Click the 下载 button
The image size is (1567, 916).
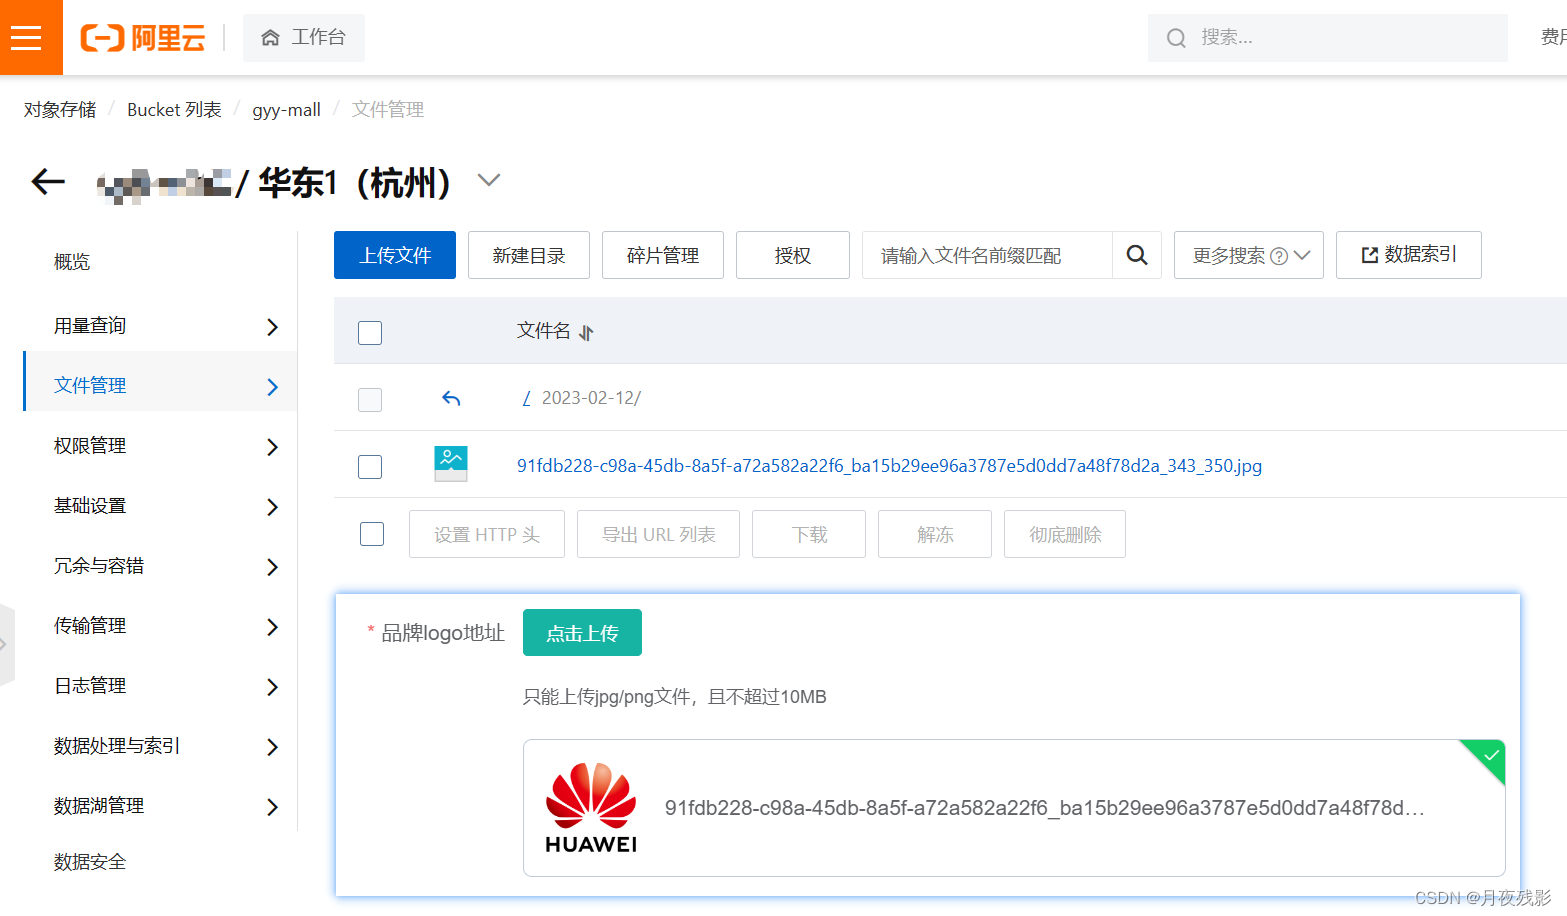pos(809,534)
